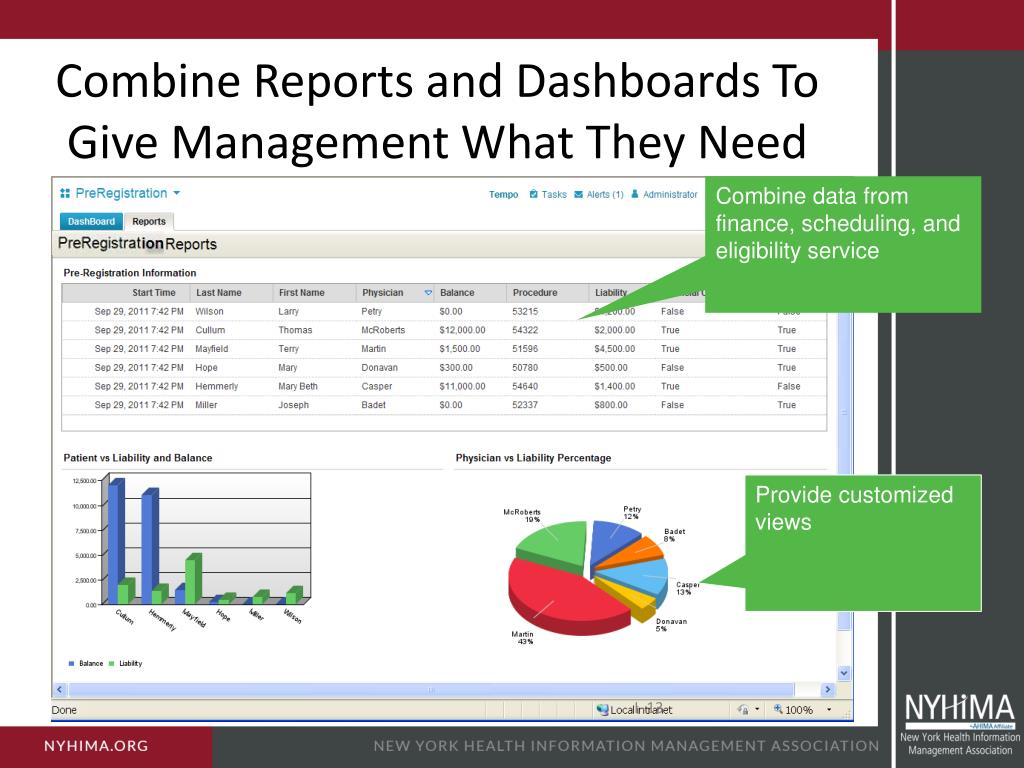Image resolution: width=1024 pixels, height=768 pixels.
Task: Click the Balance legend blue swatch
Action: pos(71,664)
